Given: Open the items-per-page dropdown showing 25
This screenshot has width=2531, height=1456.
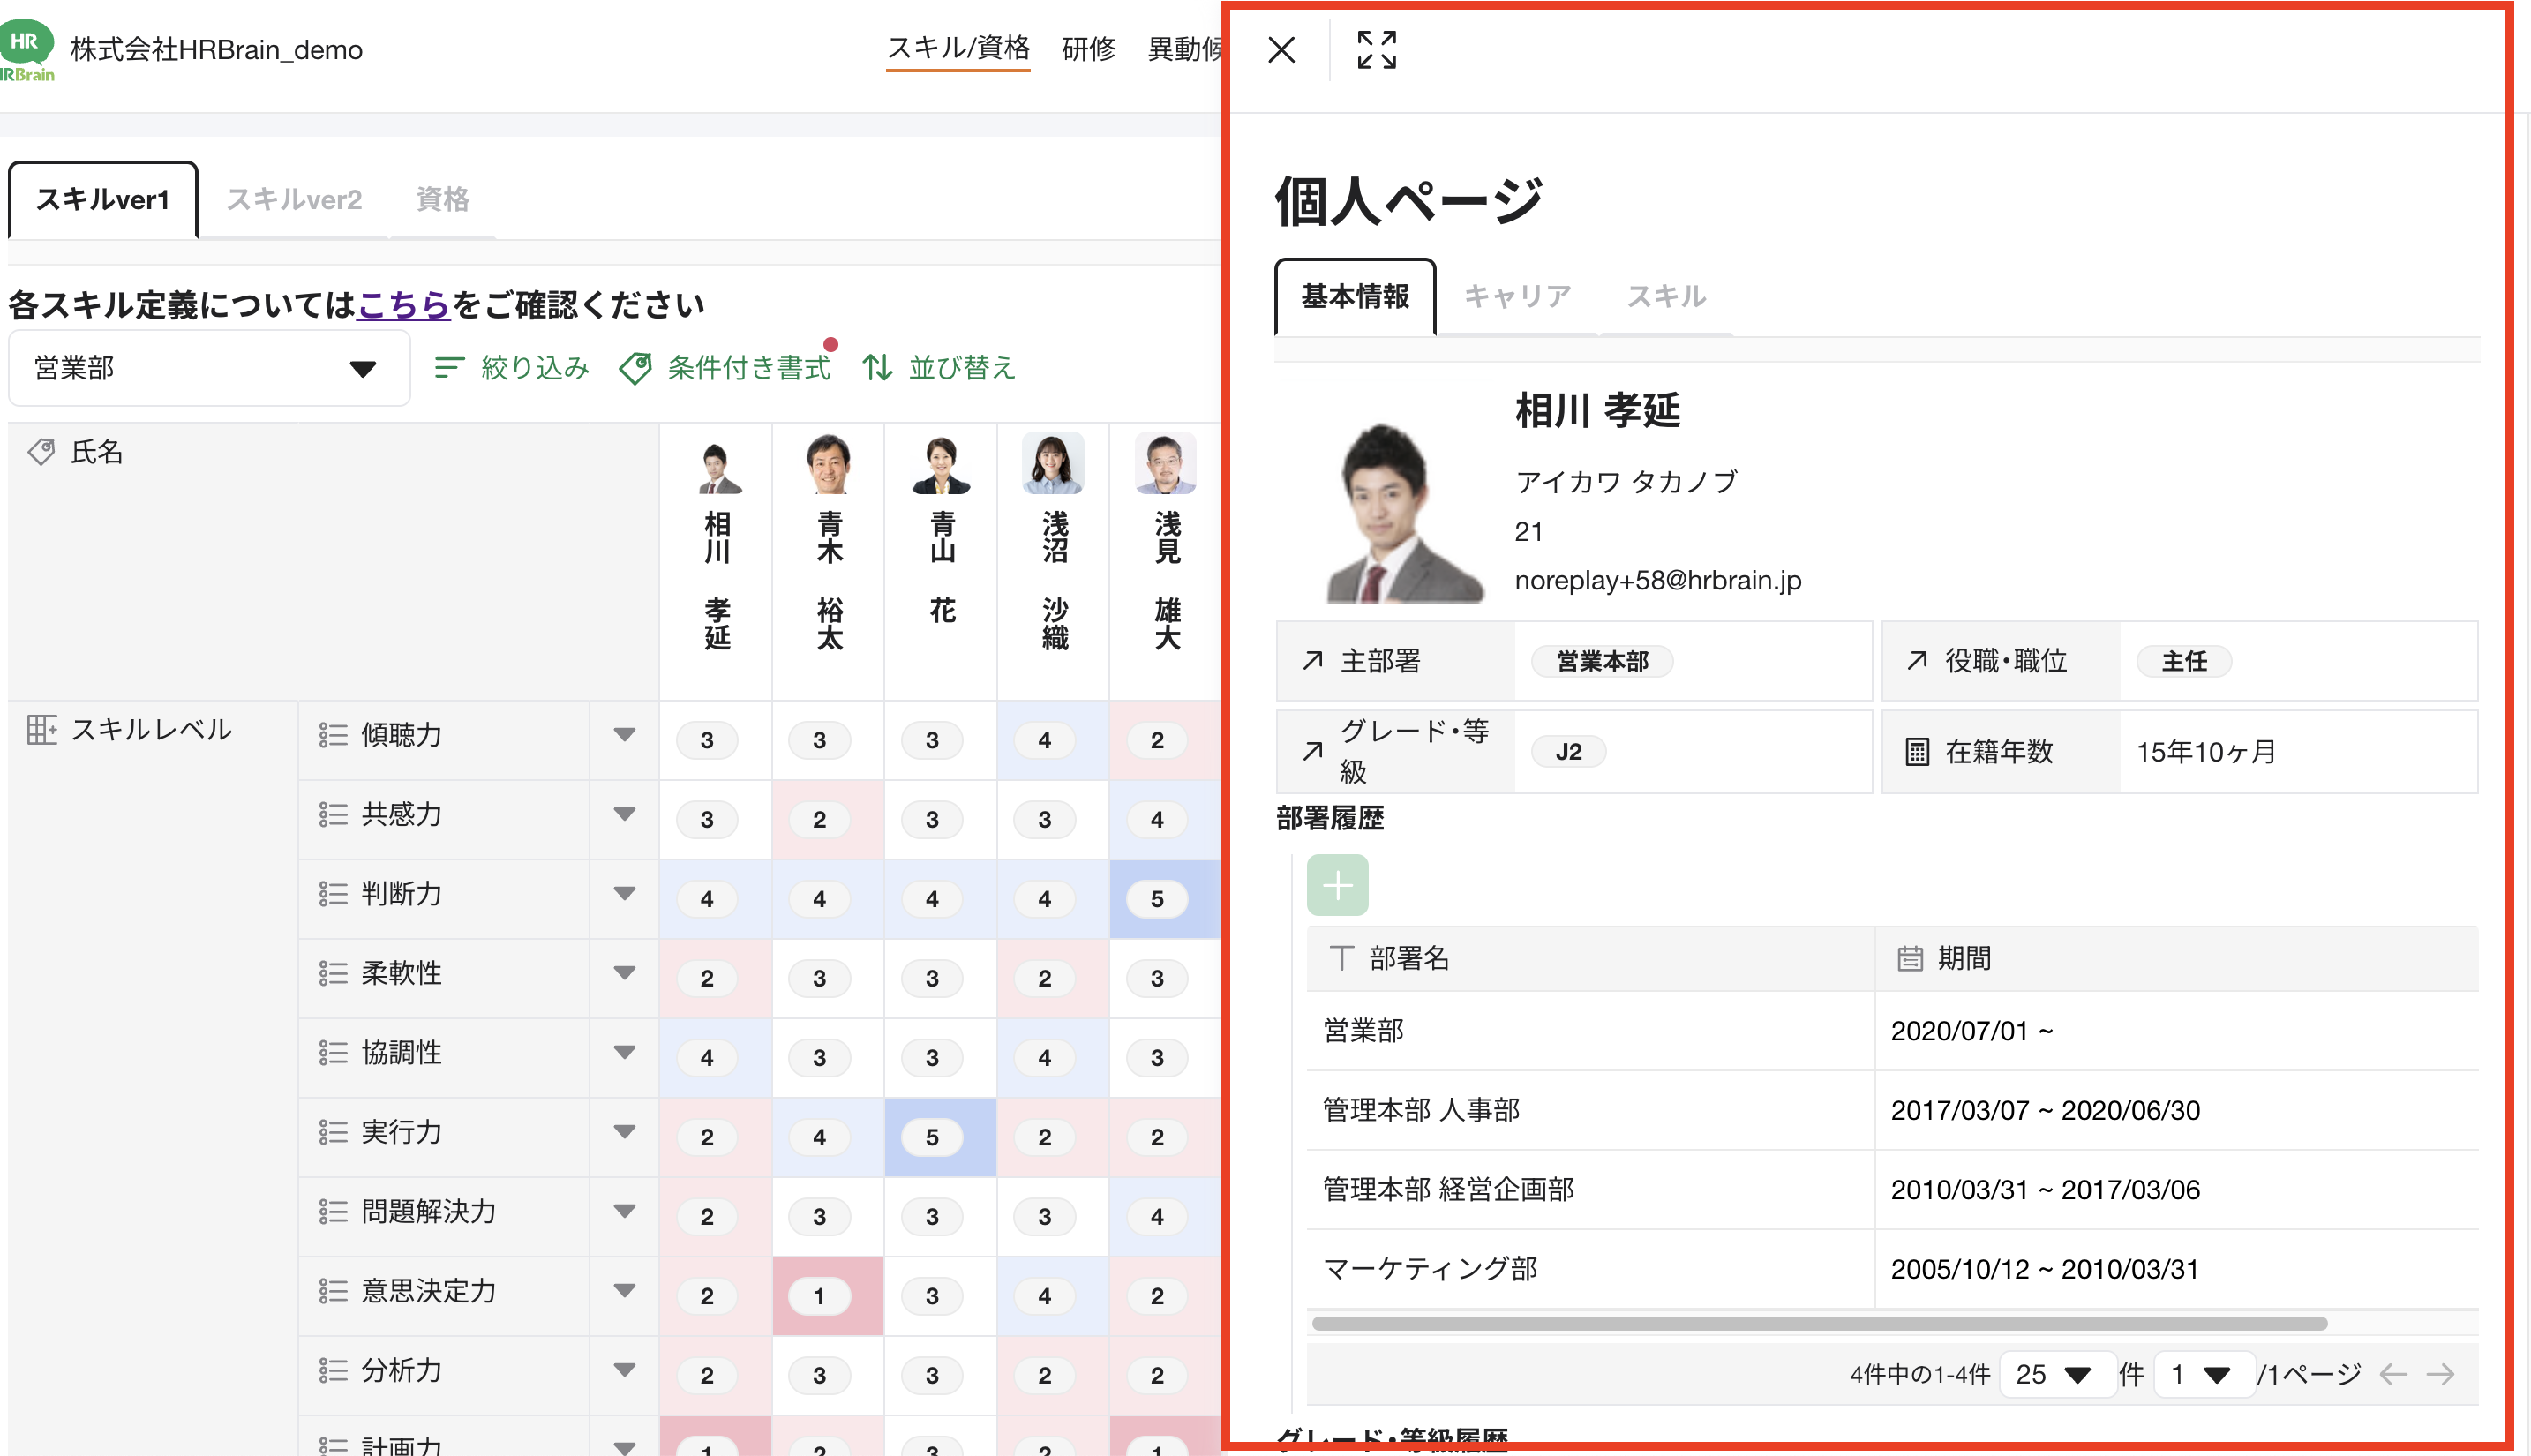Looking at the screenshot, I should [x=2057, y=1374].
